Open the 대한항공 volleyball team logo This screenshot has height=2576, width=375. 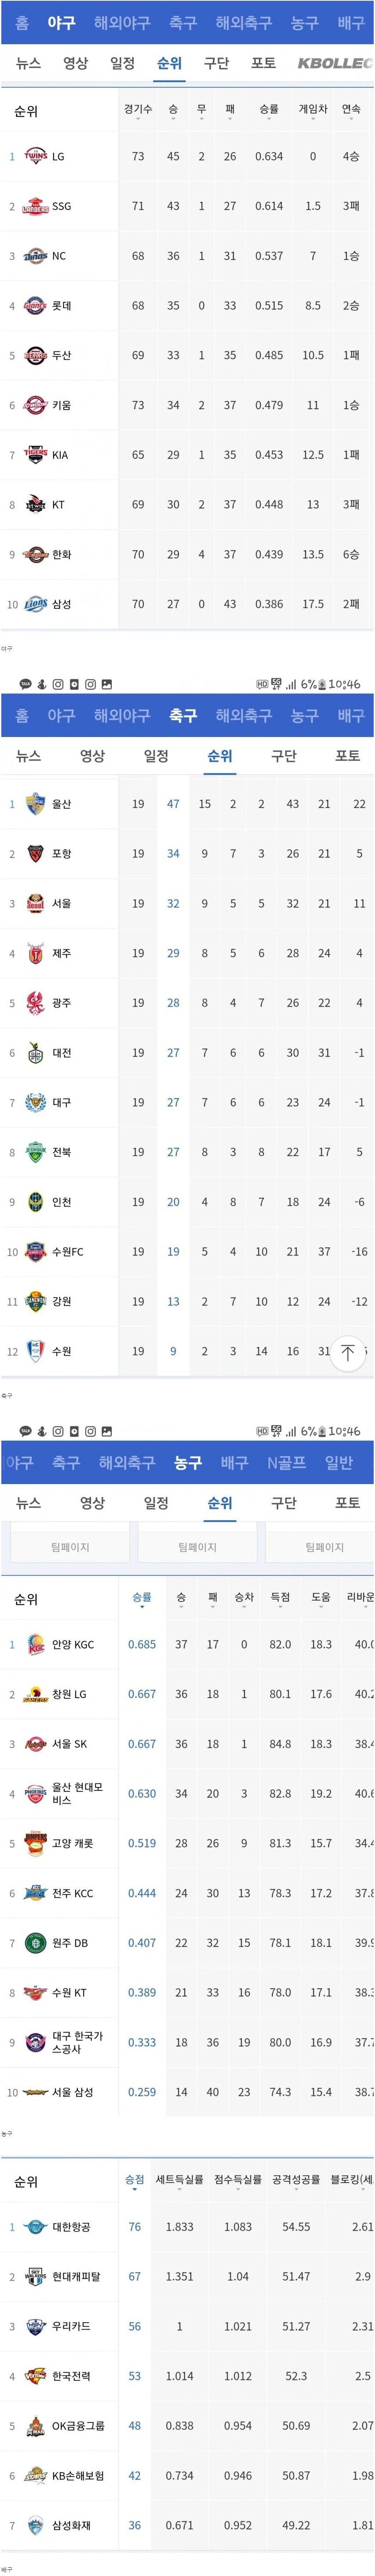[35, 2227]
